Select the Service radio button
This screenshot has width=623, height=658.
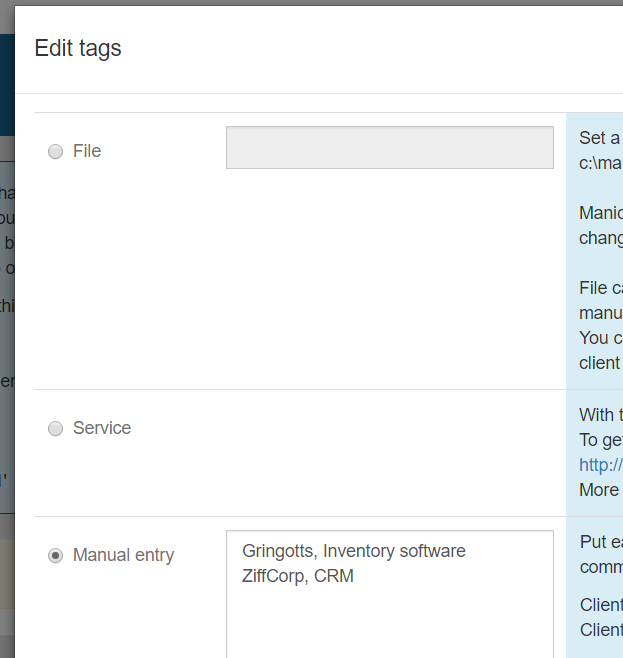coord(55,429)
